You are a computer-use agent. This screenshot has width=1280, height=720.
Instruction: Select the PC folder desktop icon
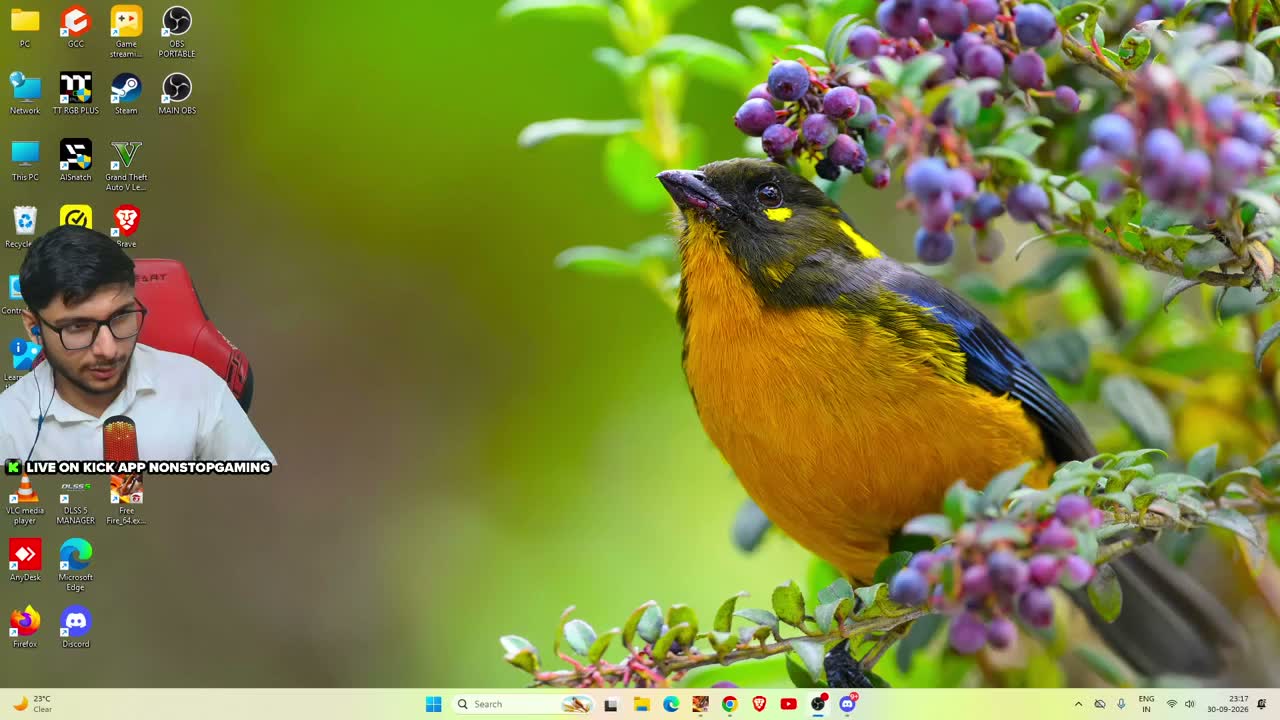click(x=25, y=27)
